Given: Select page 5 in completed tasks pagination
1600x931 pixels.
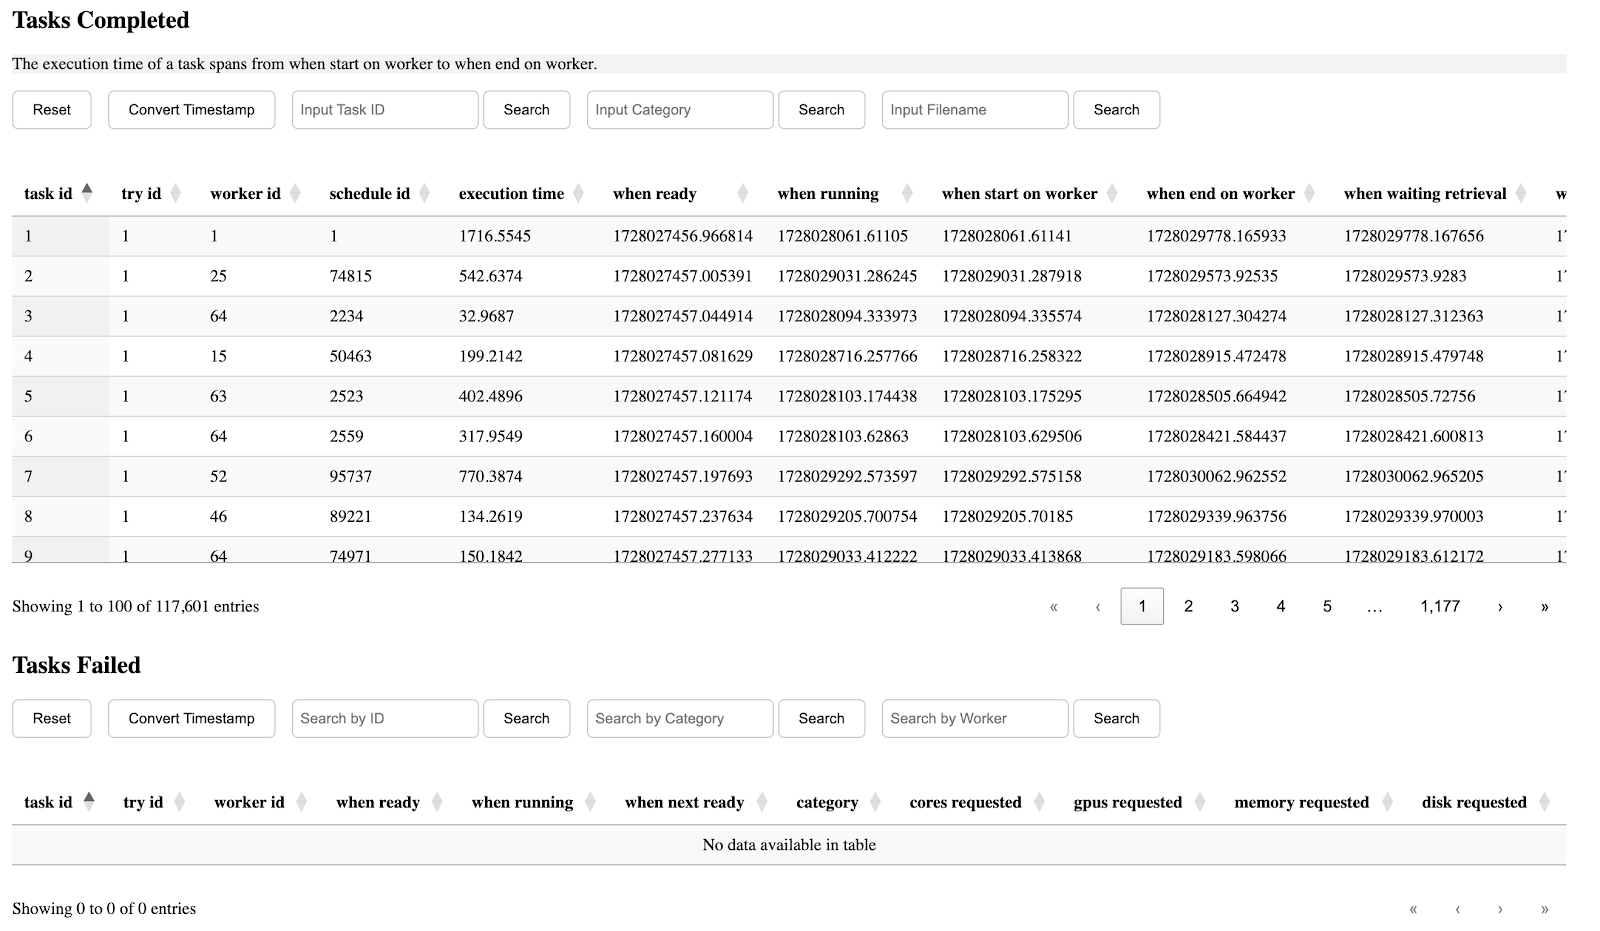Looking at the screenshot, I should [1327, 606].
